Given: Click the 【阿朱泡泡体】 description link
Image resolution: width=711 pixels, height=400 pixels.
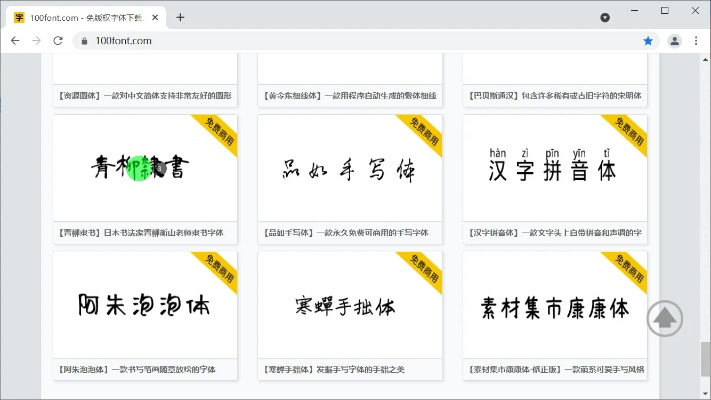Looking at the screenshot, I should (137, 370).
